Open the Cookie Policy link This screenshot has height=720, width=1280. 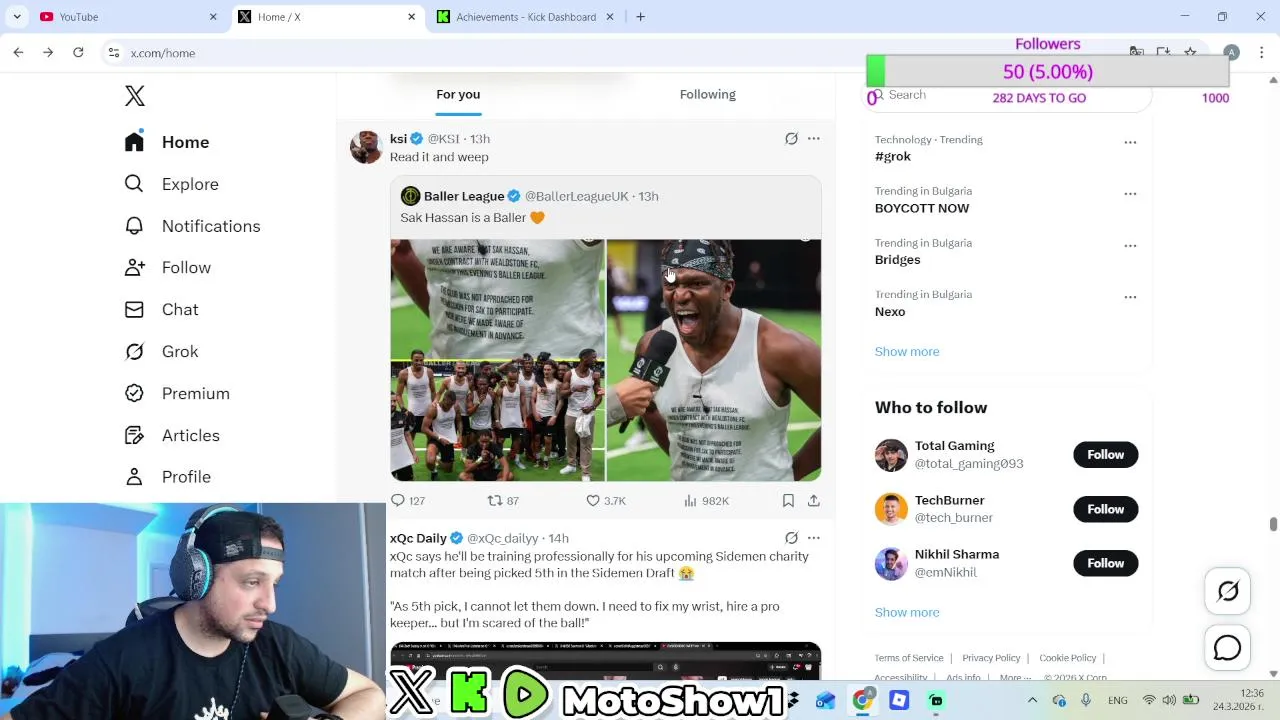pyautogui.click(x=1068, y=658)
